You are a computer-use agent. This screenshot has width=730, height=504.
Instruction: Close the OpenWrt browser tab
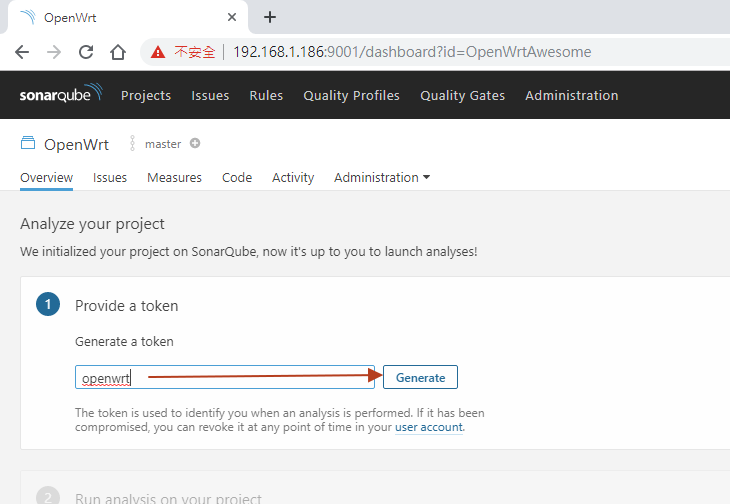pos(232,17)
